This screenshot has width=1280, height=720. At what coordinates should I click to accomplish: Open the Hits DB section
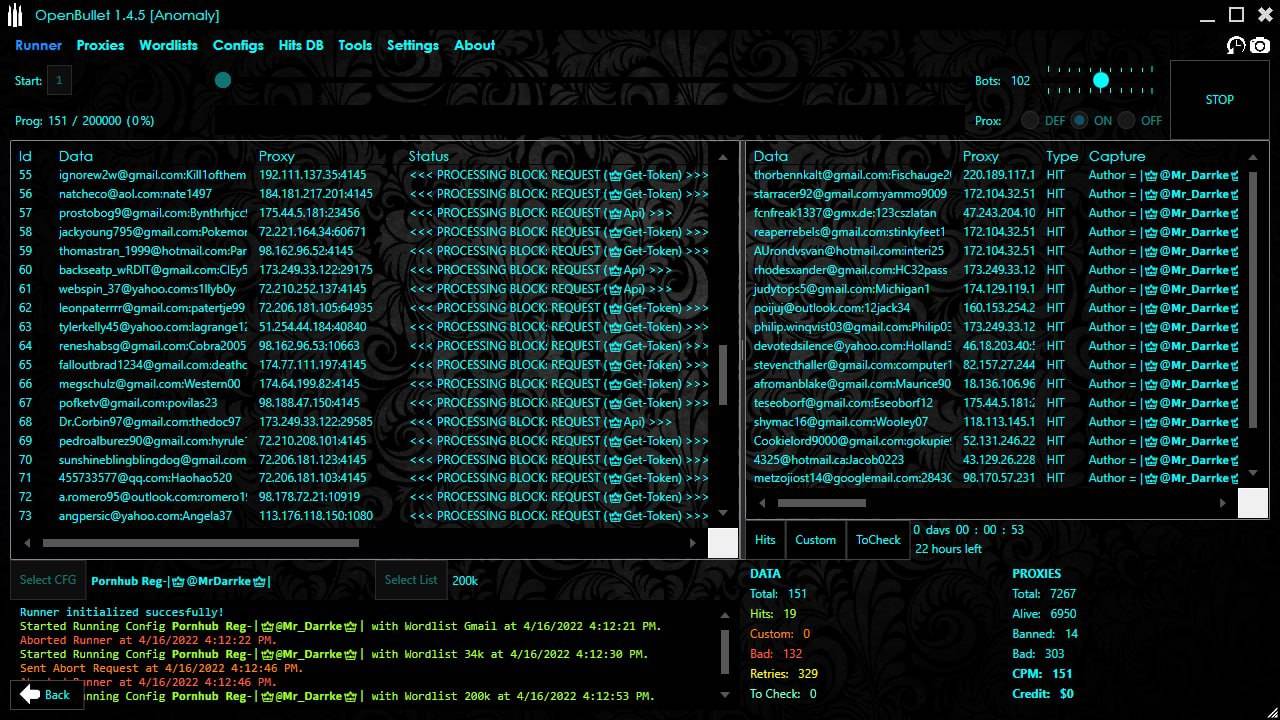[301, 45]
